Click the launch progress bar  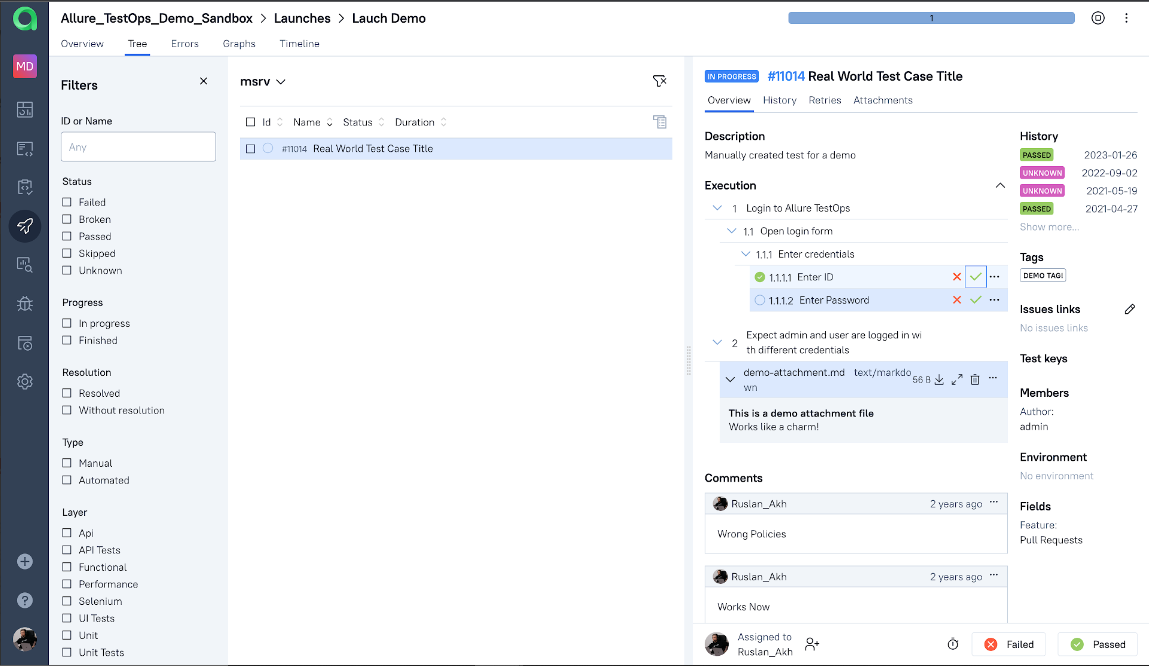click(930, 18)
